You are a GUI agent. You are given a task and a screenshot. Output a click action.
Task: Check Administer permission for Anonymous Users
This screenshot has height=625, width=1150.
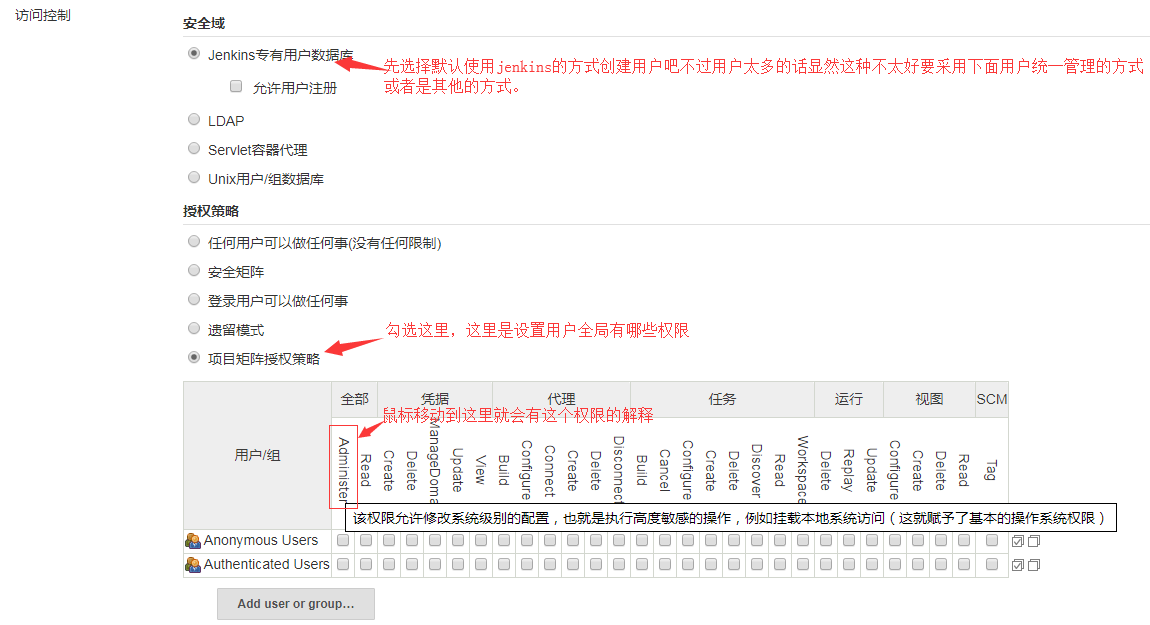[x=343, y=540]
